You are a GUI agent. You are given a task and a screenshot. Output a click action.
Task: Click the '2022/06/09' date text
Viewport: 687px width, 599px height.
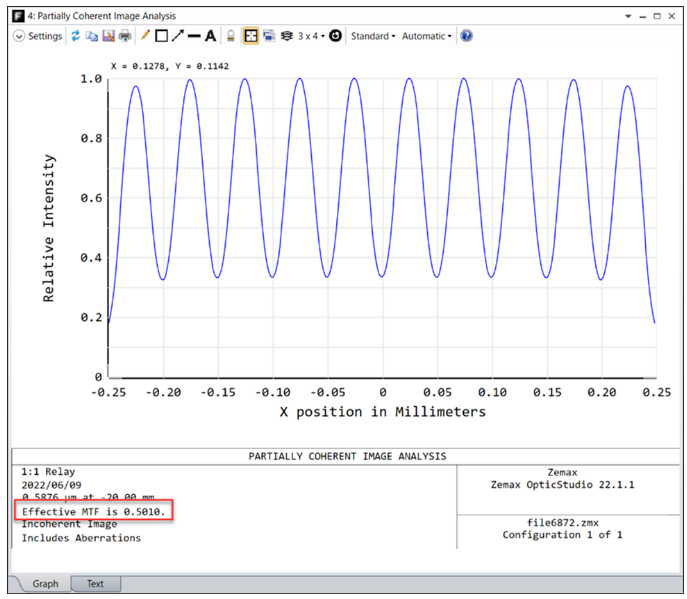point(51,485)
